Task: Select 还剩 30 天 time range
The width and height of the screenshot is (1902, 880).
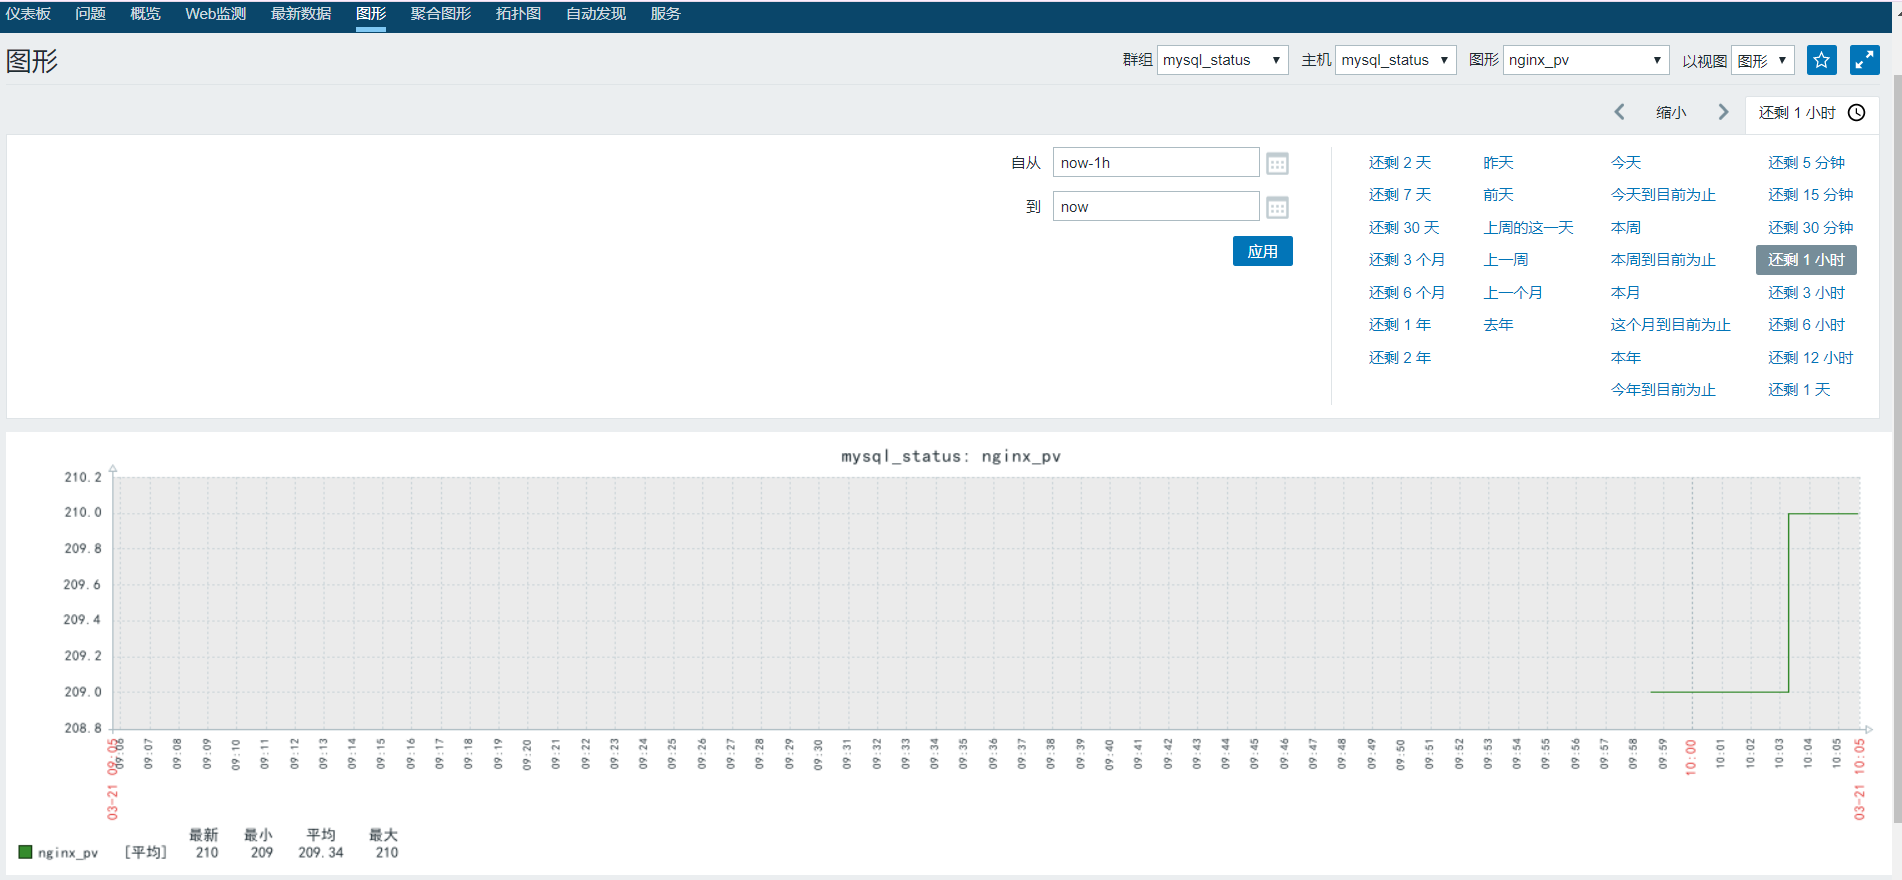Action: point(1404,228)
